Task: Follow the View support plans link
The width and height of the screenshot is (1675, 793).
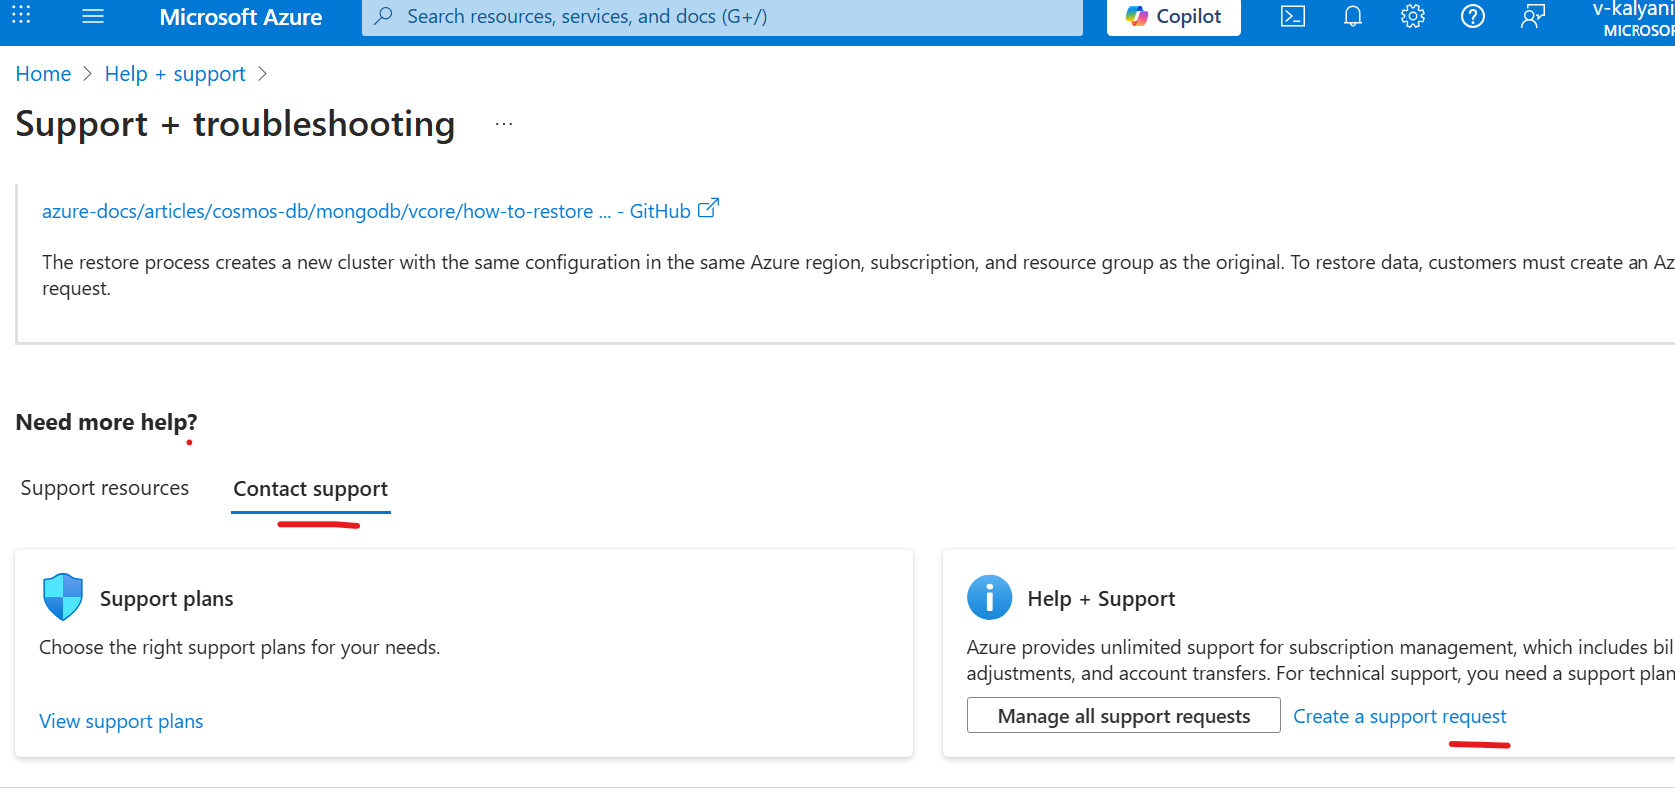Action: point(121,721)
